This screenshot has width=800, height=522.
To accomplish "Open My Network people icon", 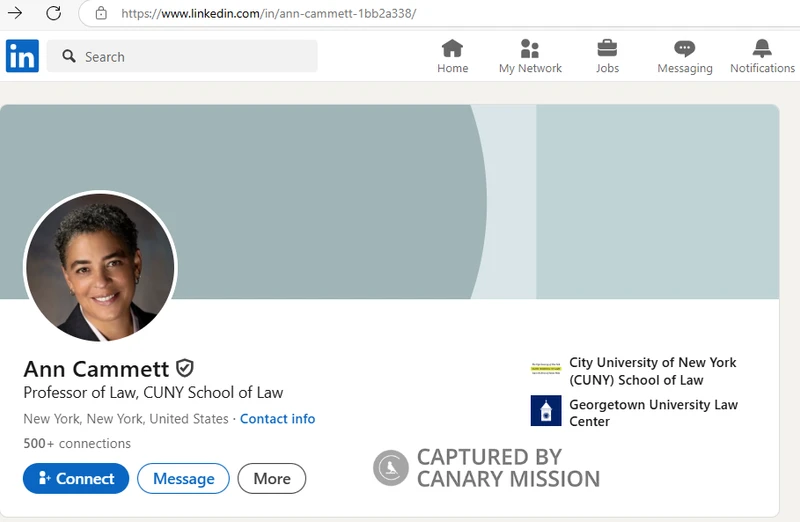I will [x=530, y=48].
